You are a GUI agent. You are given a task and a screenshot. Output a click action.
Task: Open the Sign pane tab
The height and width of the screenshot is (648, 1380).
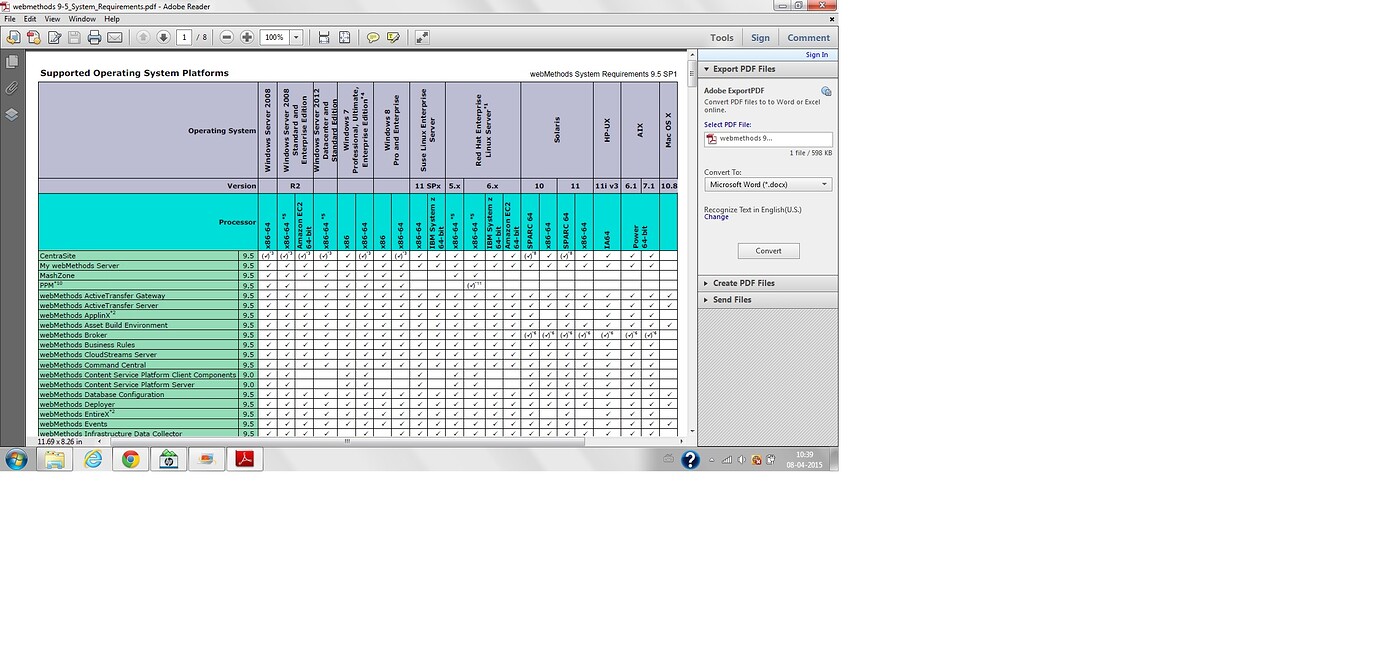(x=761, y=38)
